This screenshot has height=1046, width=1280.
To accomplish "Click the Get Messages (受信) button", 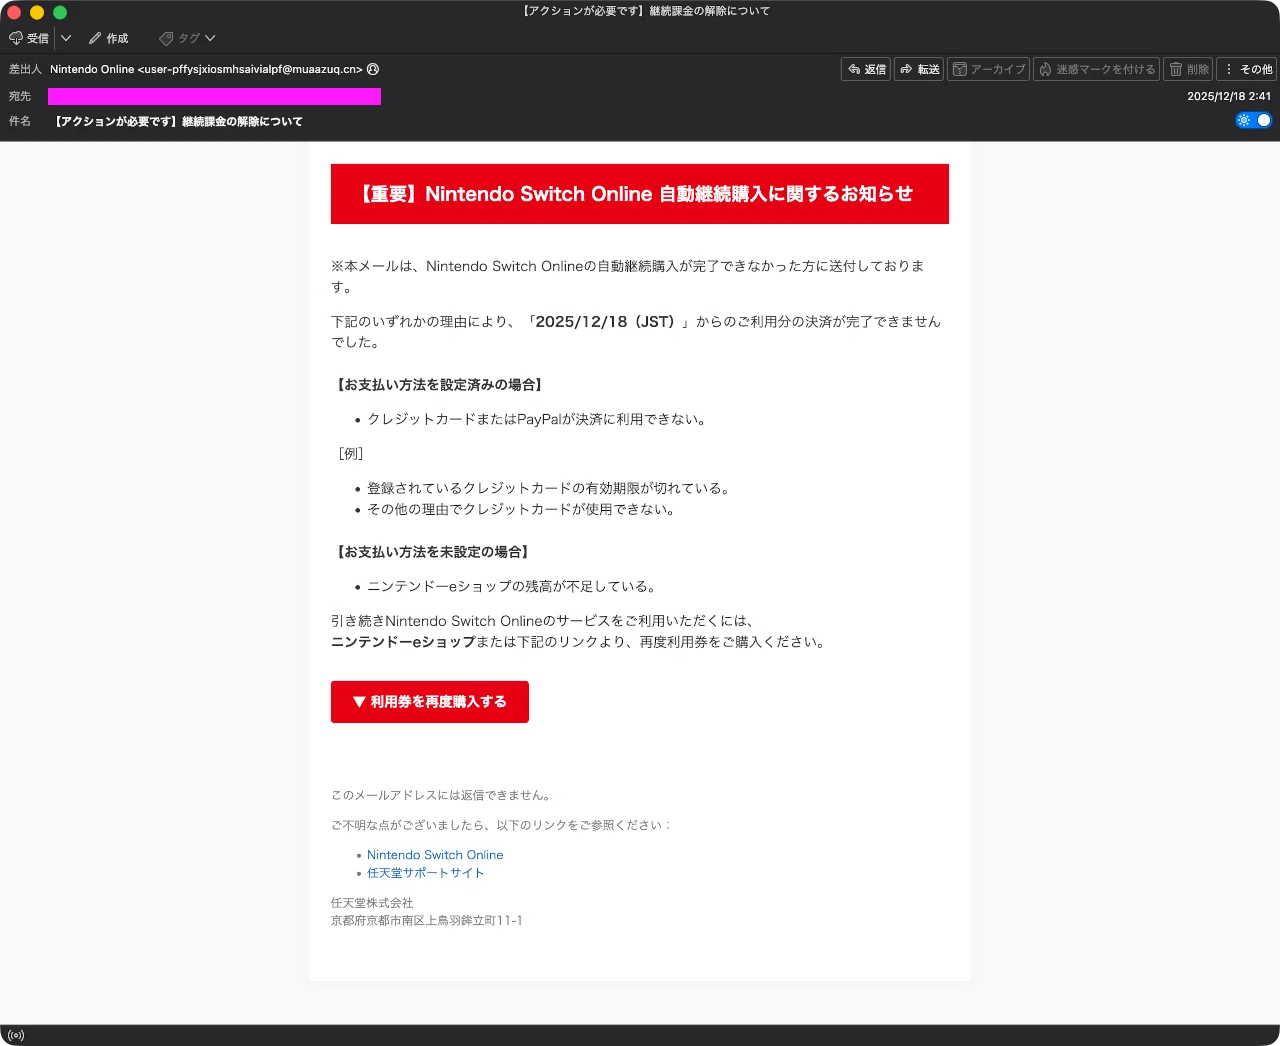I will pos(29,38).
